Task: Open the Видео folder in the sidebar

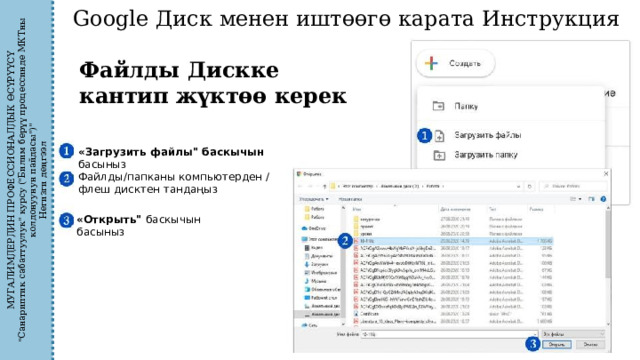Action: 314,247
